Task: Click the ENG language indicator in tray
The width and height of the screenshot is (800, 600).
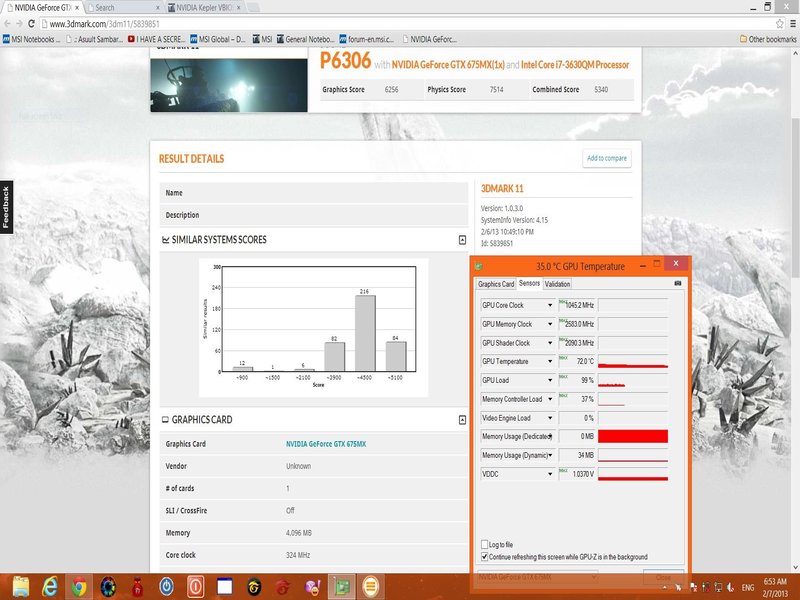Action: pos(748,588)
